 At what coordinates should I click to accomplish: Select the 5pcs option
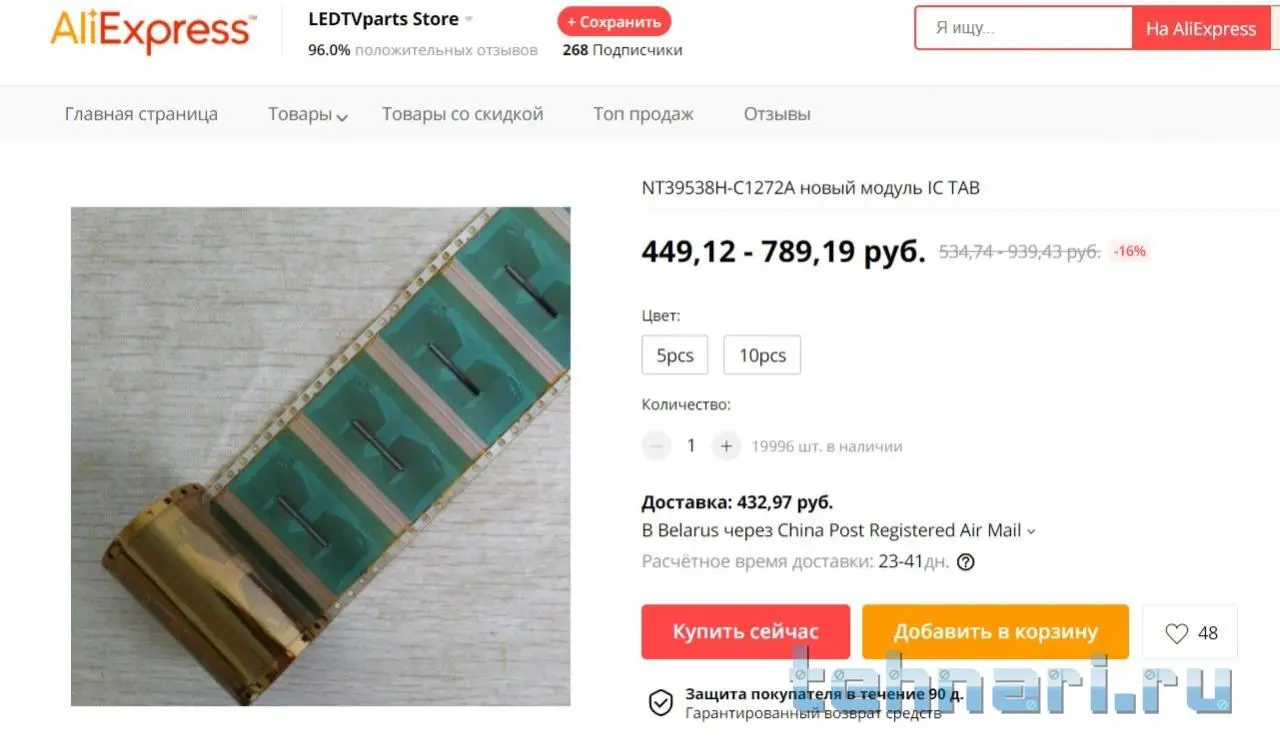[675, 355]
